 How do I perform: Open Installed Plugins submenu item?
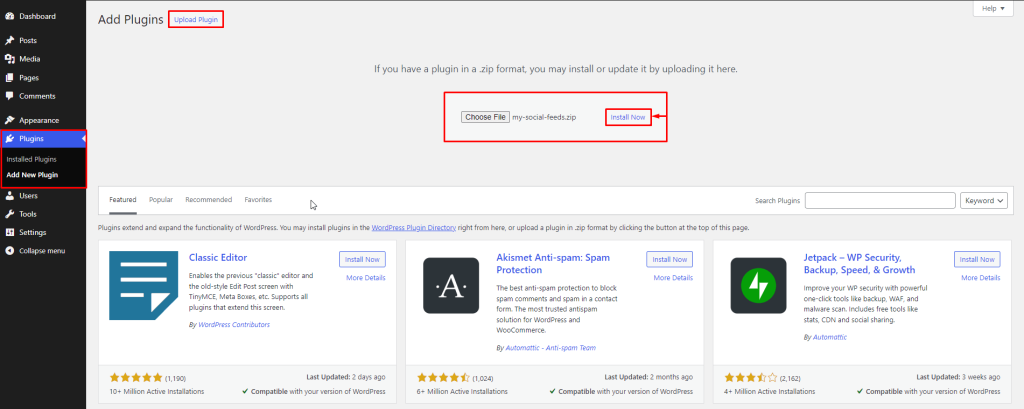(x=31, y=159)
